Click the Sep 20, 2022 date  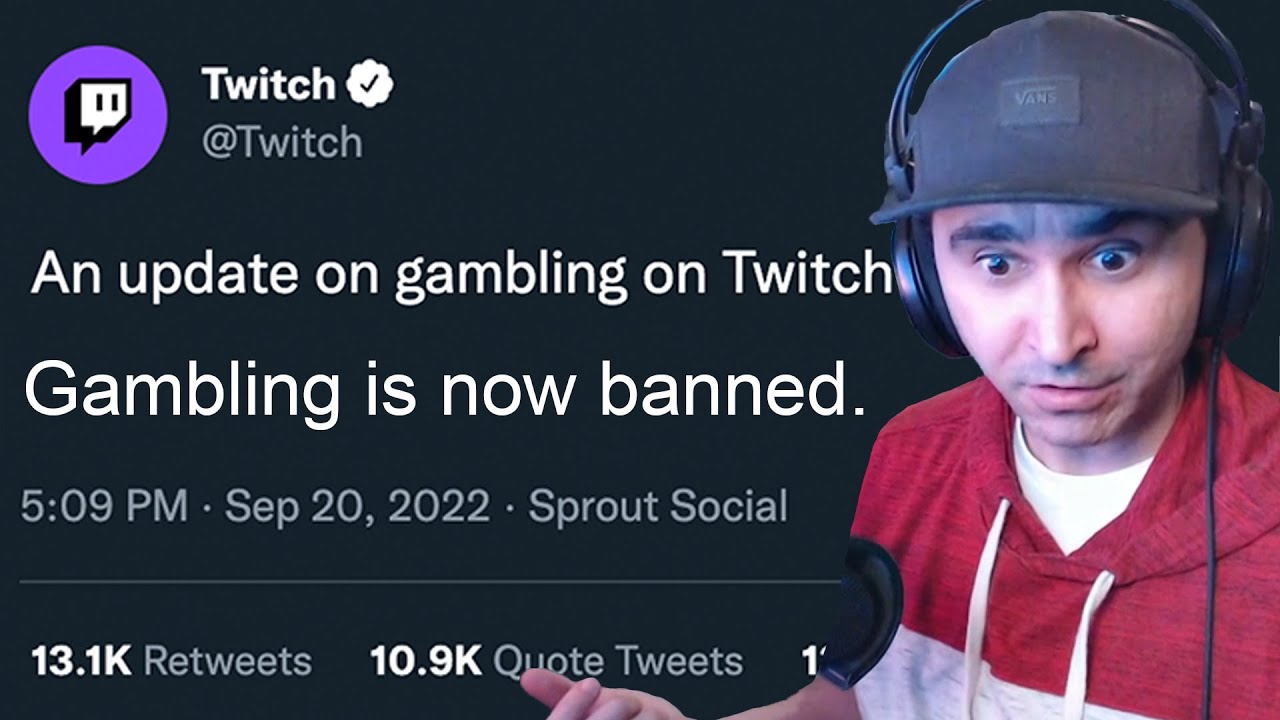click(x=358, y=506)
